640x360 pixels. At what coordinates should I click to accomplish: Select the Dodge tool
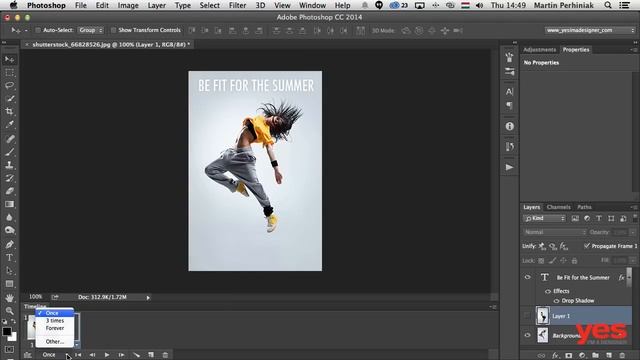(9, 230)
